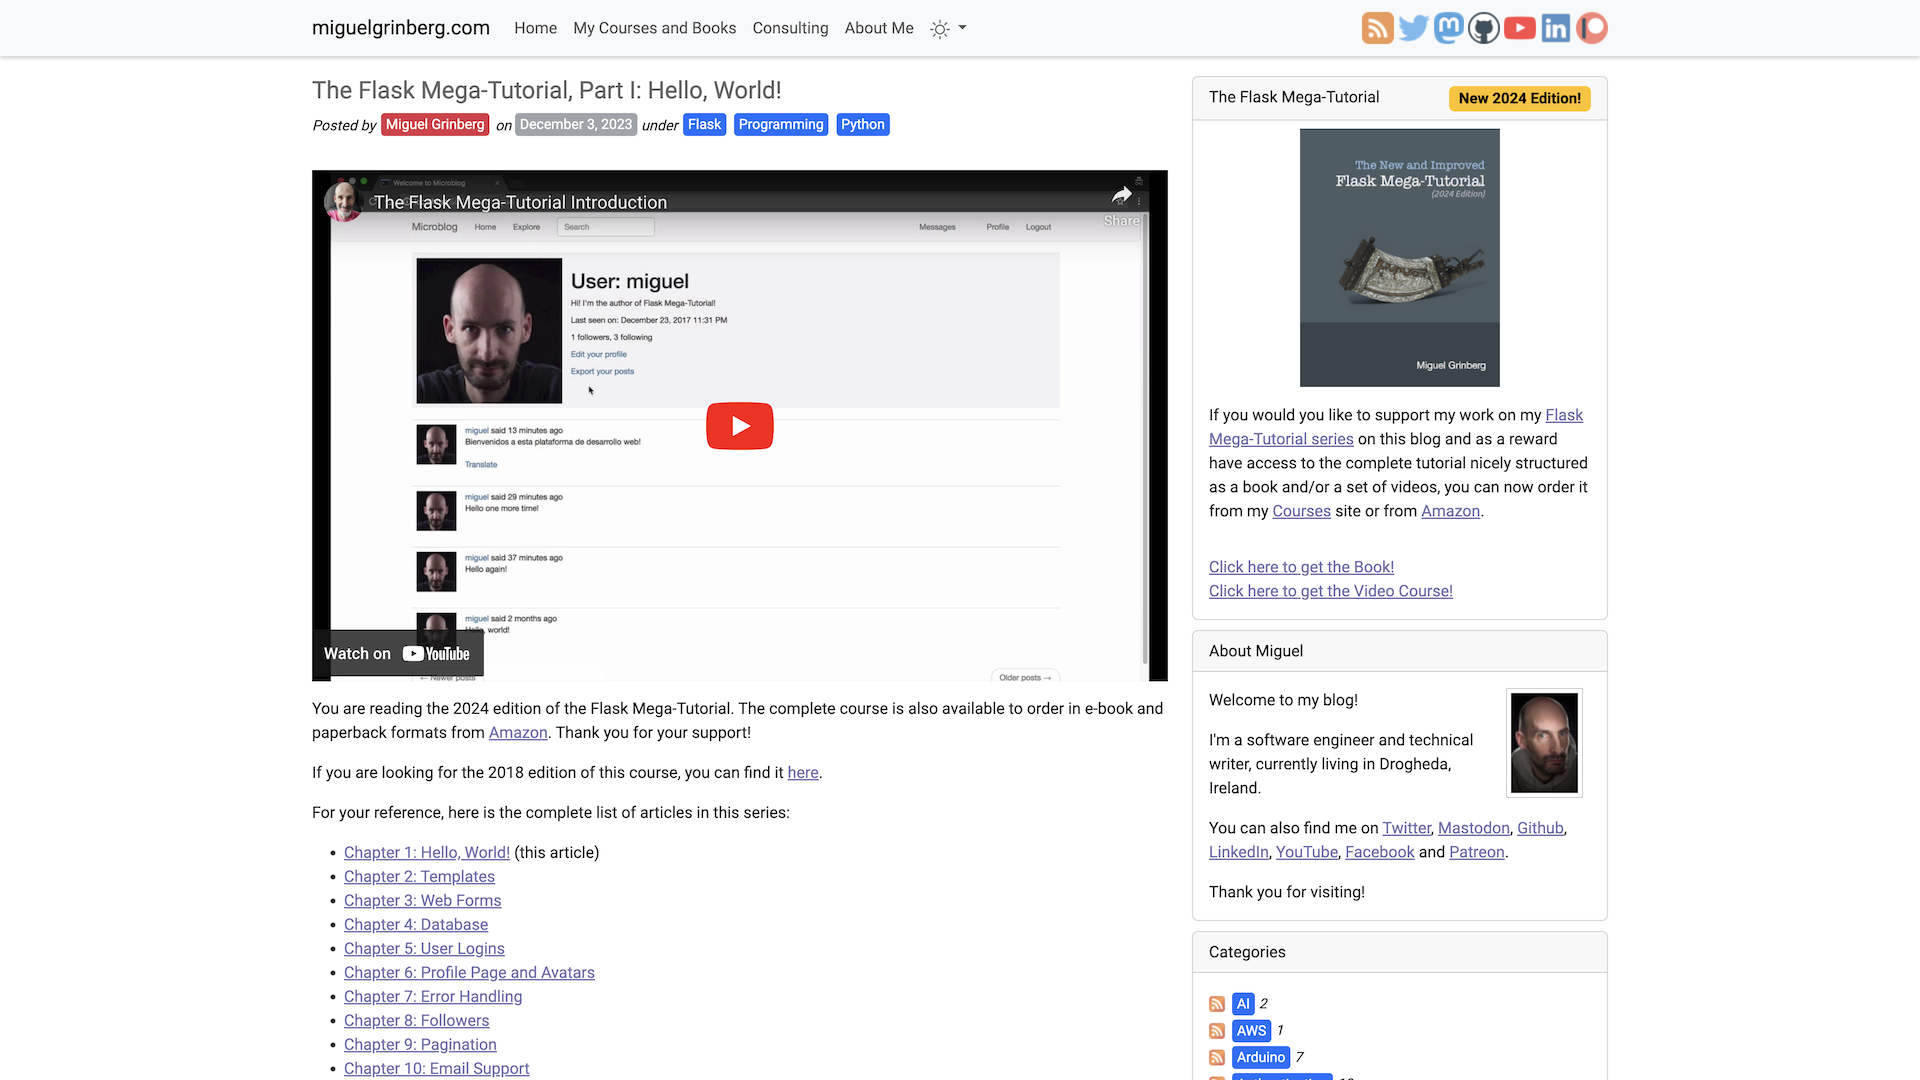Toggle Programming category filter
The height and width of the screenshot is (1080, 1920).
pyautogui.click(x=781, y=124)
